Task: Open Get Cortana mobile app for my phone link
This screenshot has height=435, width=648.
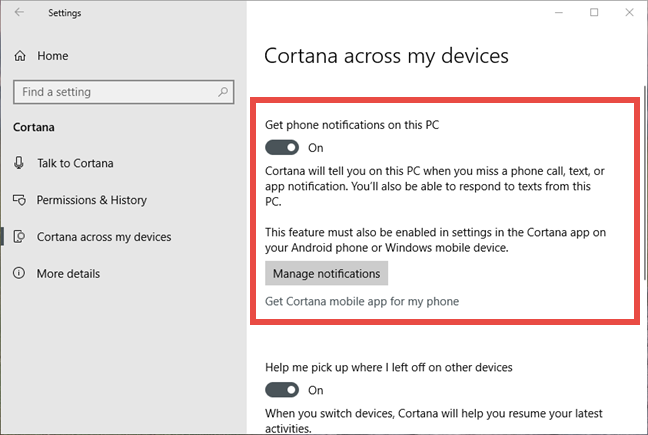Action: coord(362,302)
